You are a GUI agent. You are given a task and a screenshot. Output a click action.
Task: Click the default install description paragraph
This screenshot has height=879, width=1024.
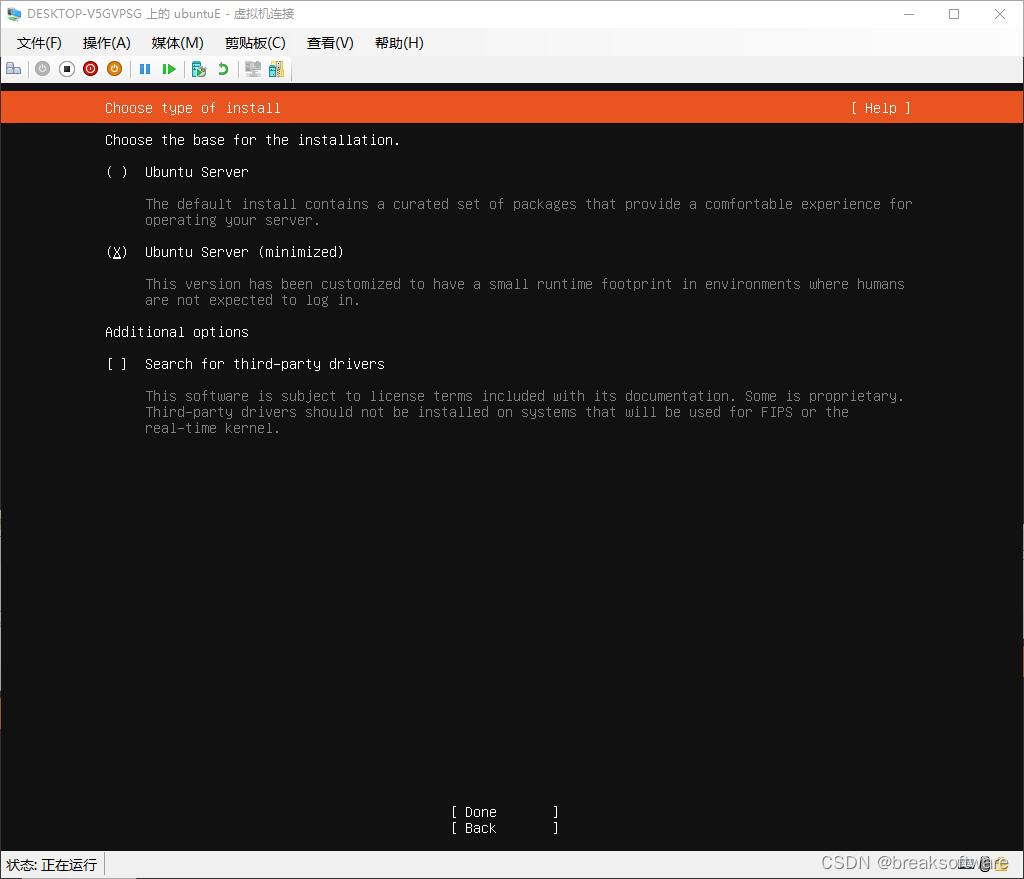coord(528,212)
